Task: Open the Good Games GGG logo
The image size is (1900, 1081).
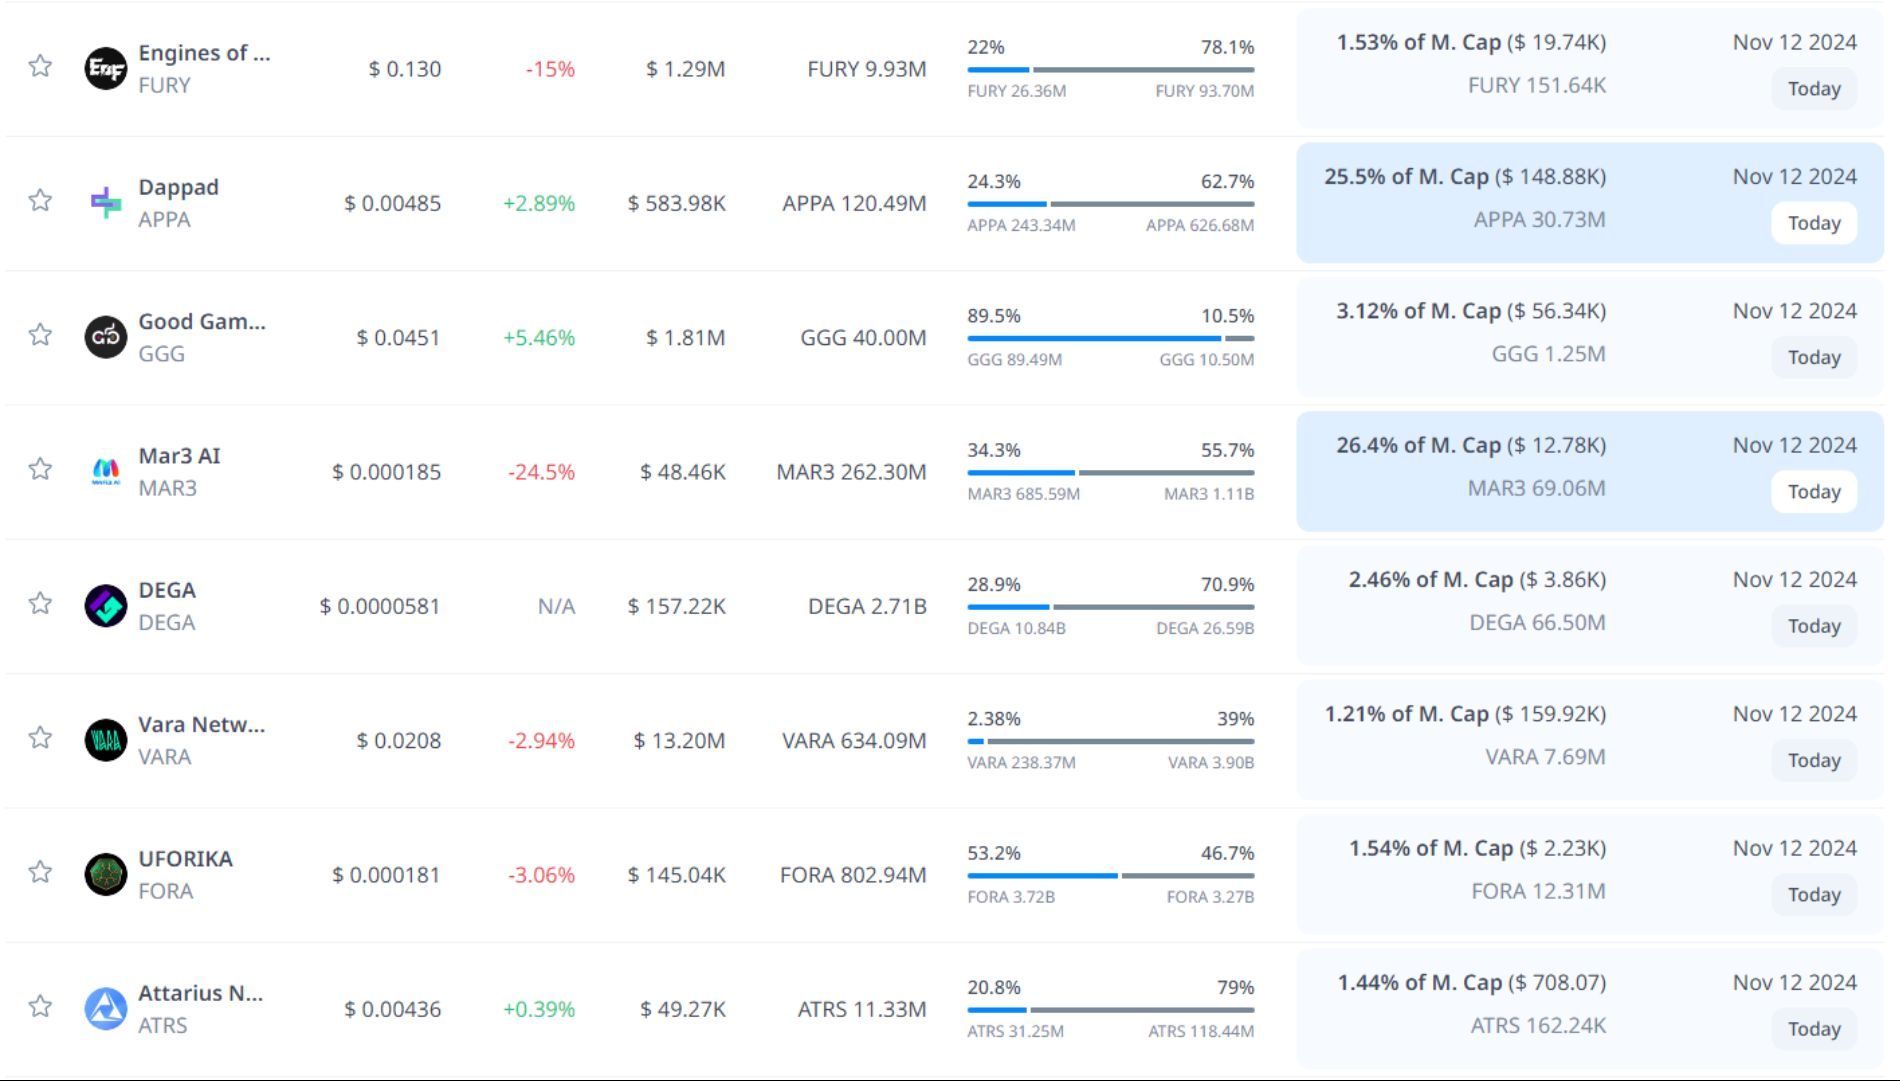Action: [x=105, y=337]
